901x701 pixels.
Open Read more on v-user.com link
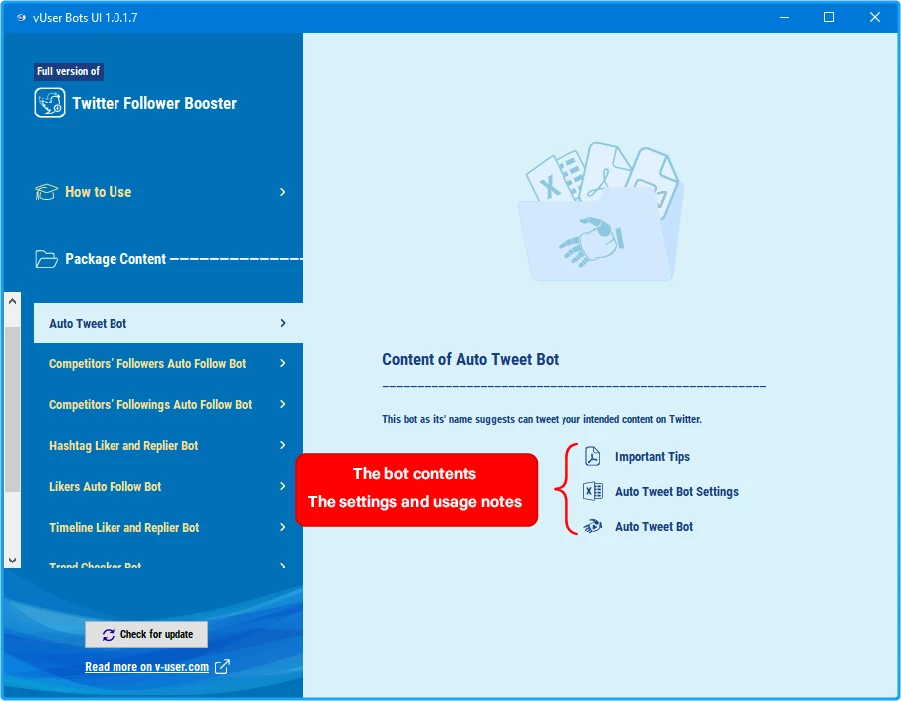(147, 667)
